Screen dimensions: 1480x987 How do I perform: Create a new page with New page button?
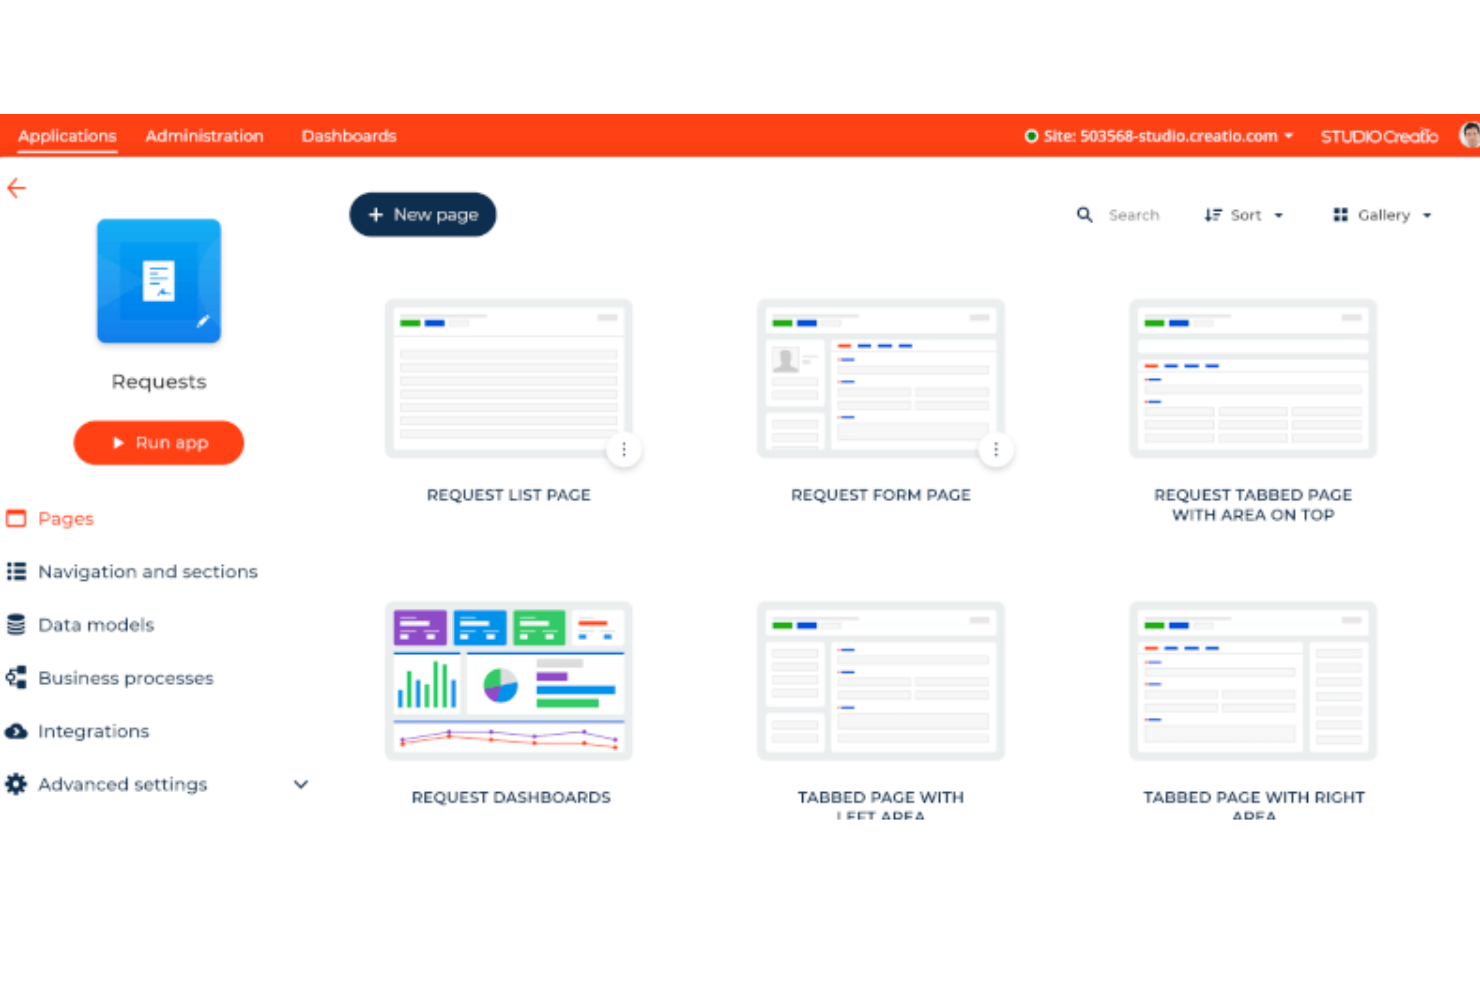pyautogui.click(x=422, y=214)
